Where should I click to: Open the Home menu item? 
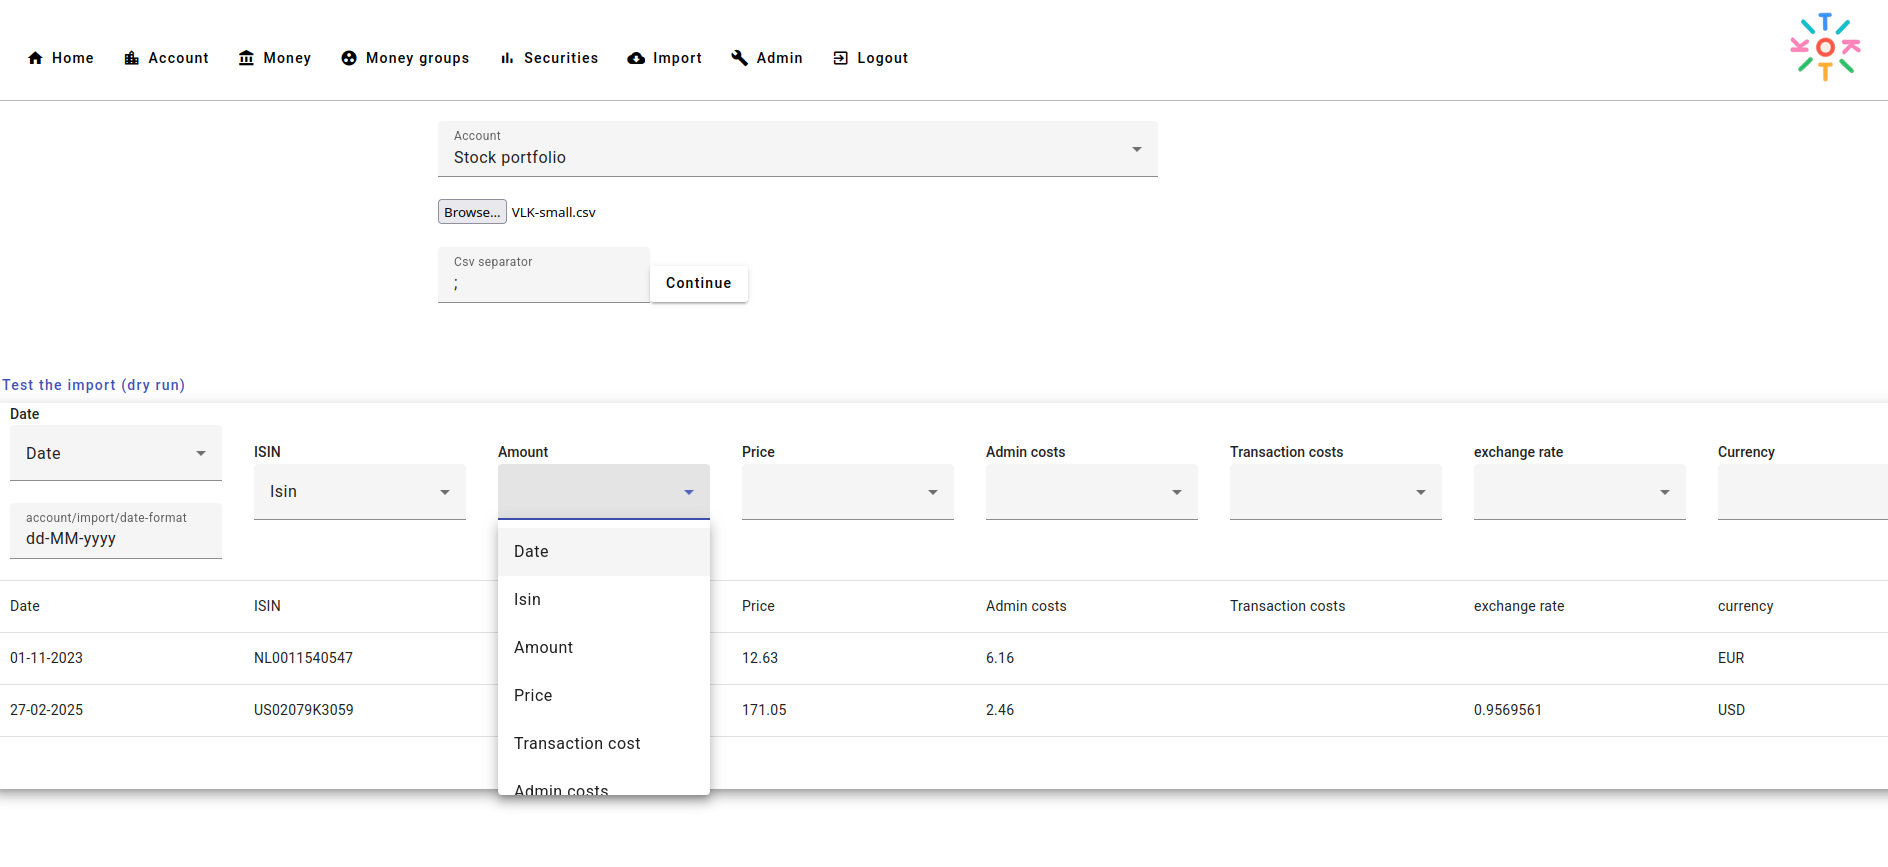point(61,58)
